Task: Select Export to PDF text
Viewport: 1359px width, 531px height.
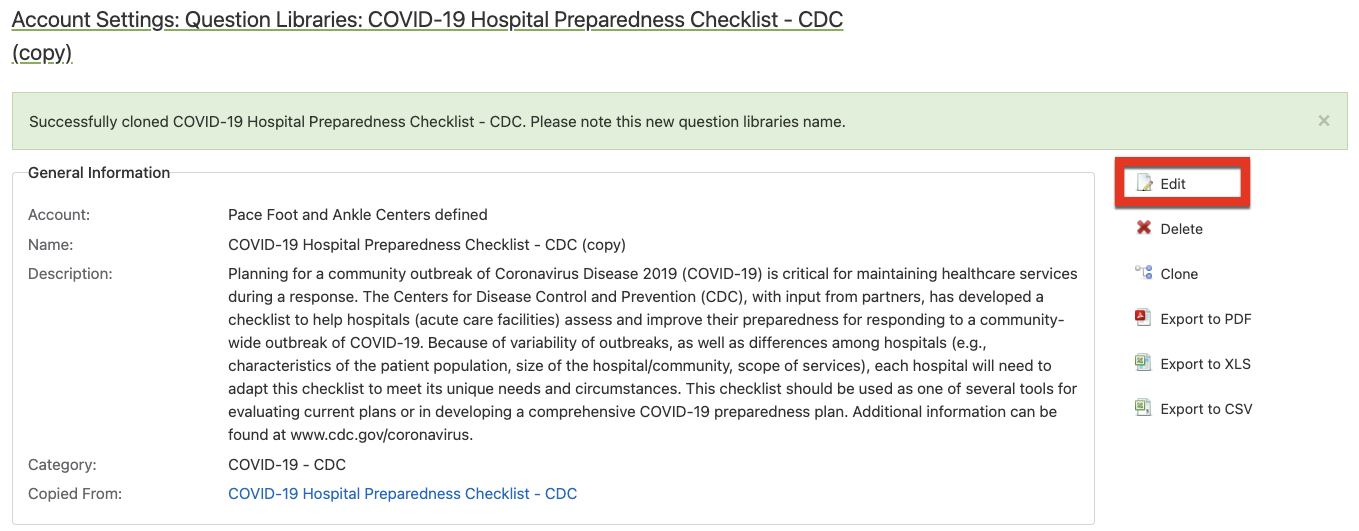Action: coord(1206,319)
